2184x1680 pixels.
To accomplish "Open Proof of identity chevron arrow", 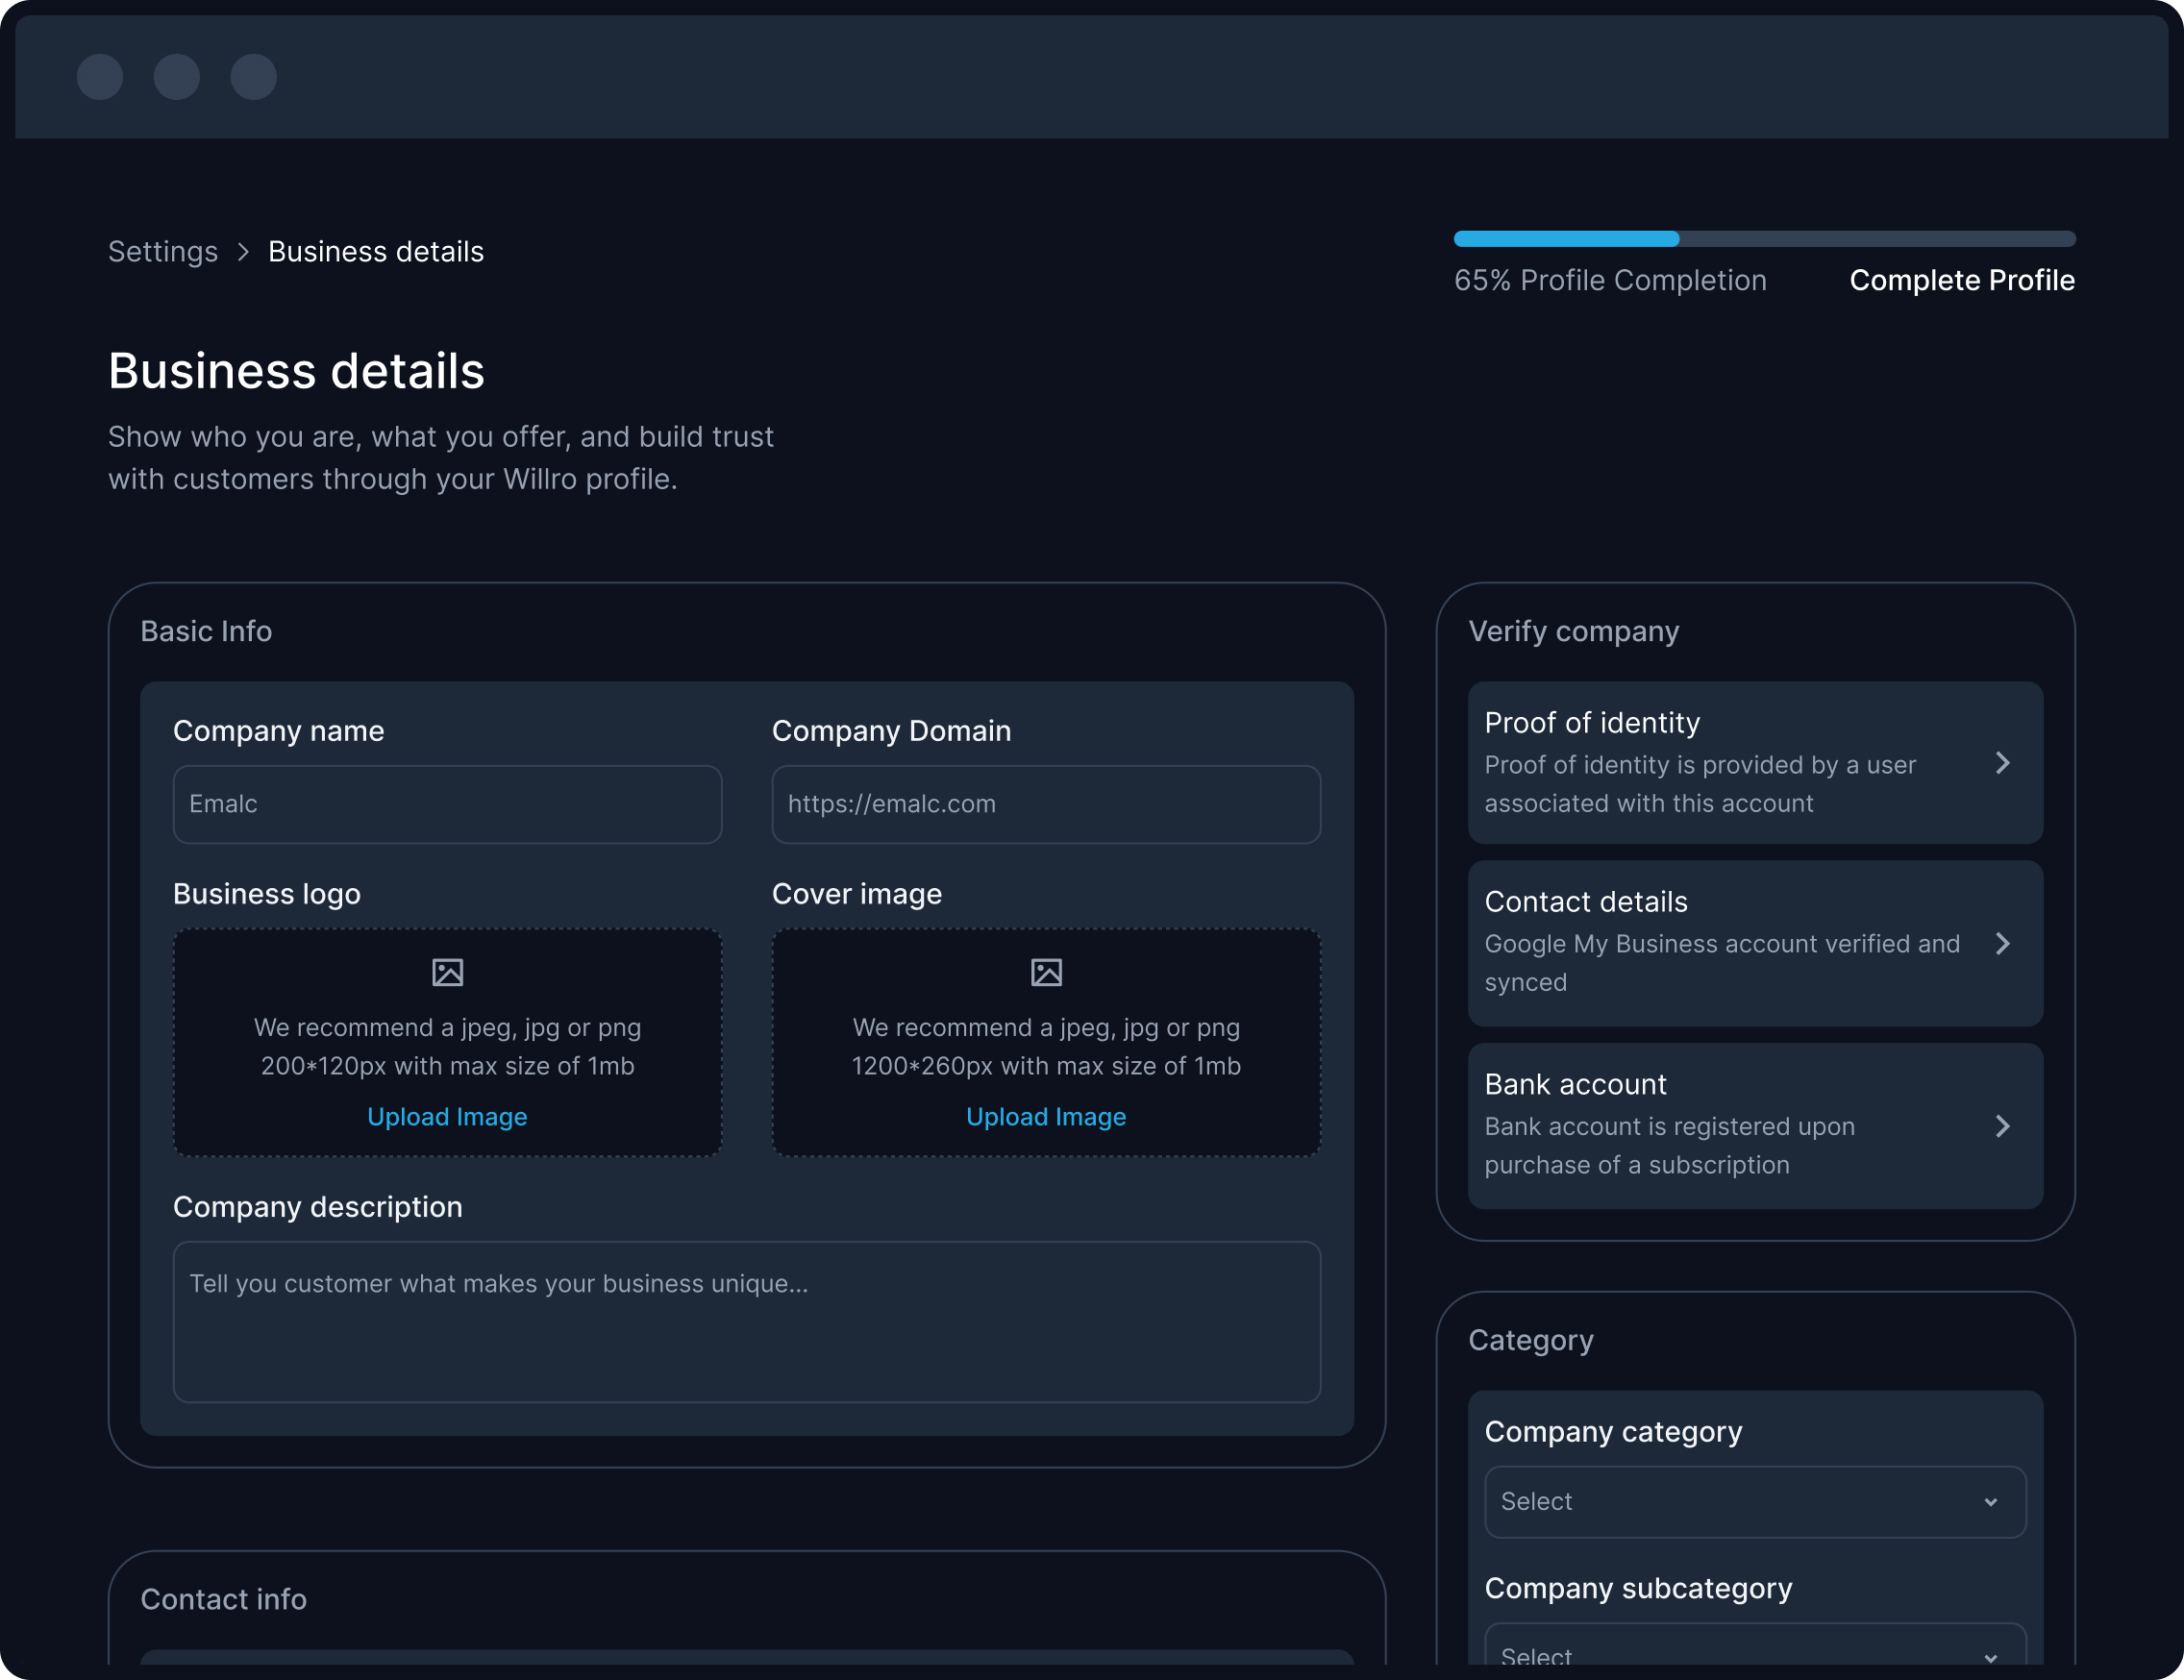I will pos(2002,763).
